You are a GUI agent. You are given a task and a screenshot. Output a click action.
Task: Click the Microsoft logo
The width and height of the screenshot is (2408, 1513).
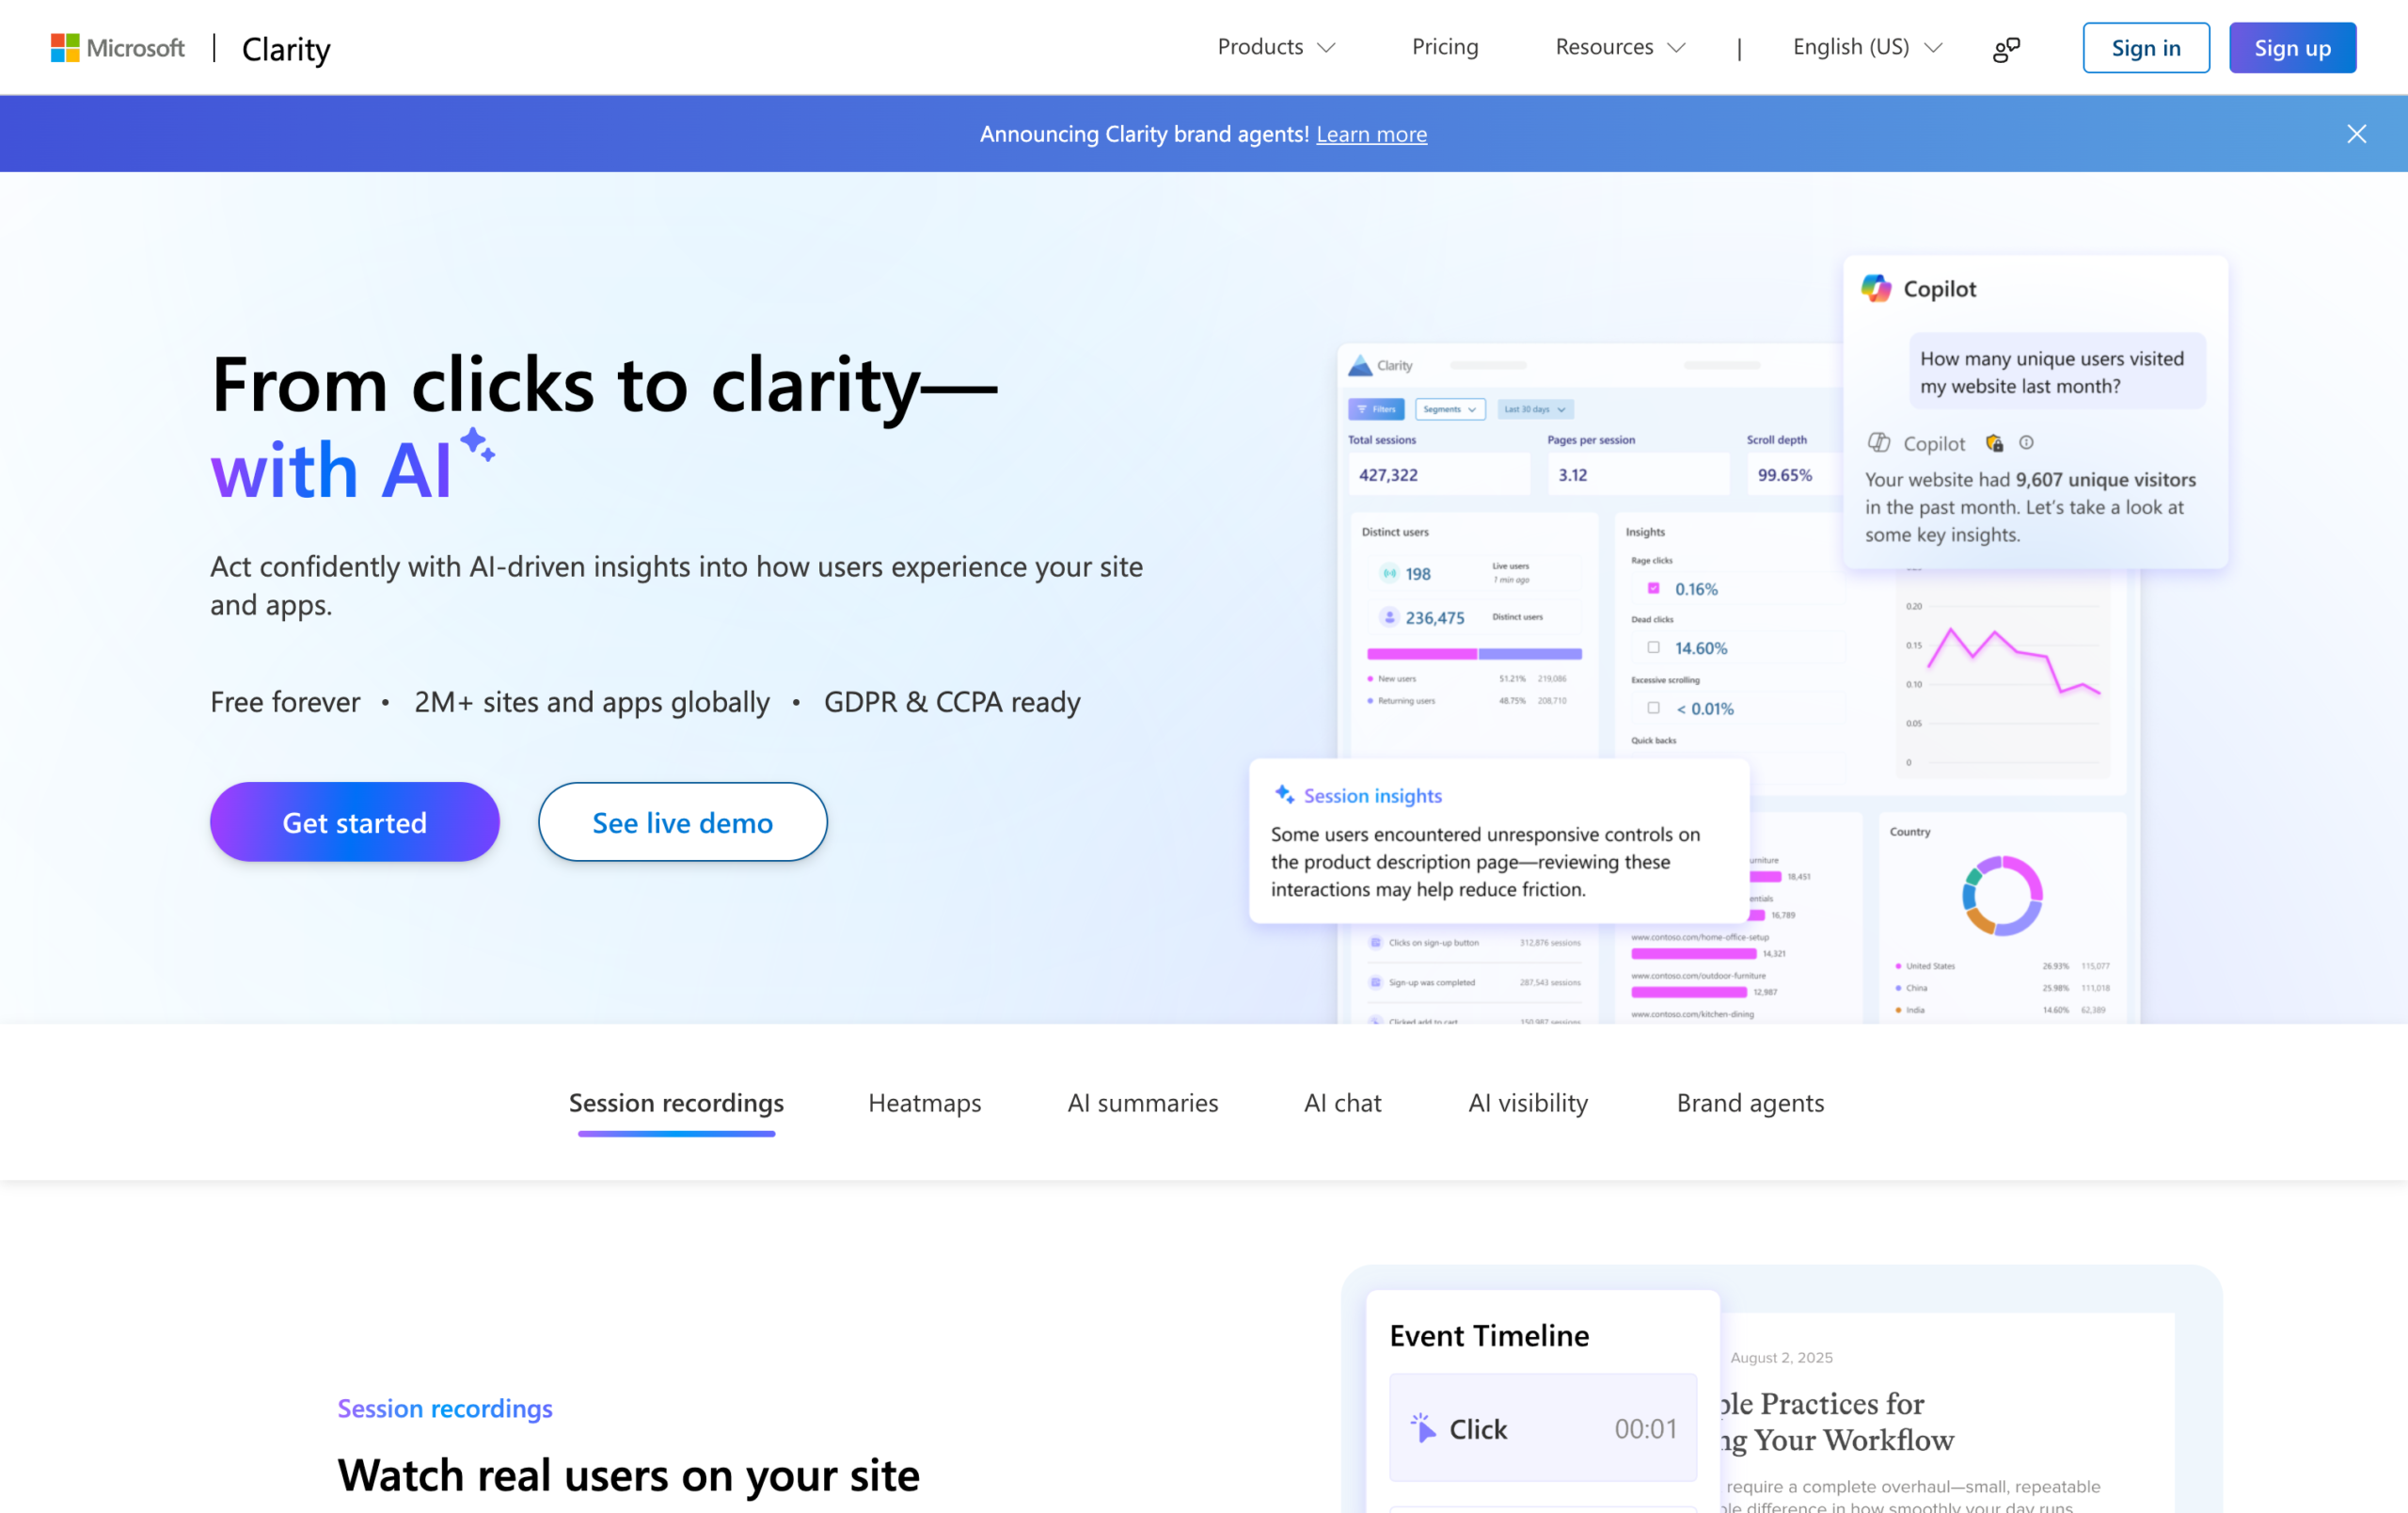point(118,47)
